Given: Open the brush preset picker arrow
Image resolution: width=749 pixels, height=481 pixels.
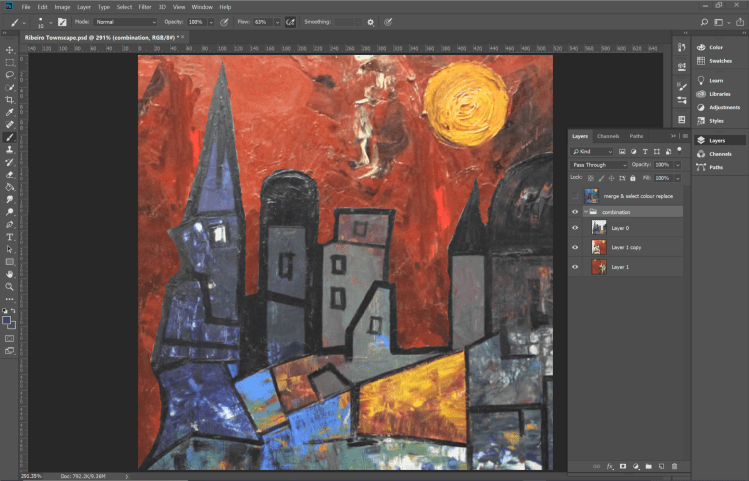Looking at the screenshot, I should pyautogui.click(x=51, y=22).
